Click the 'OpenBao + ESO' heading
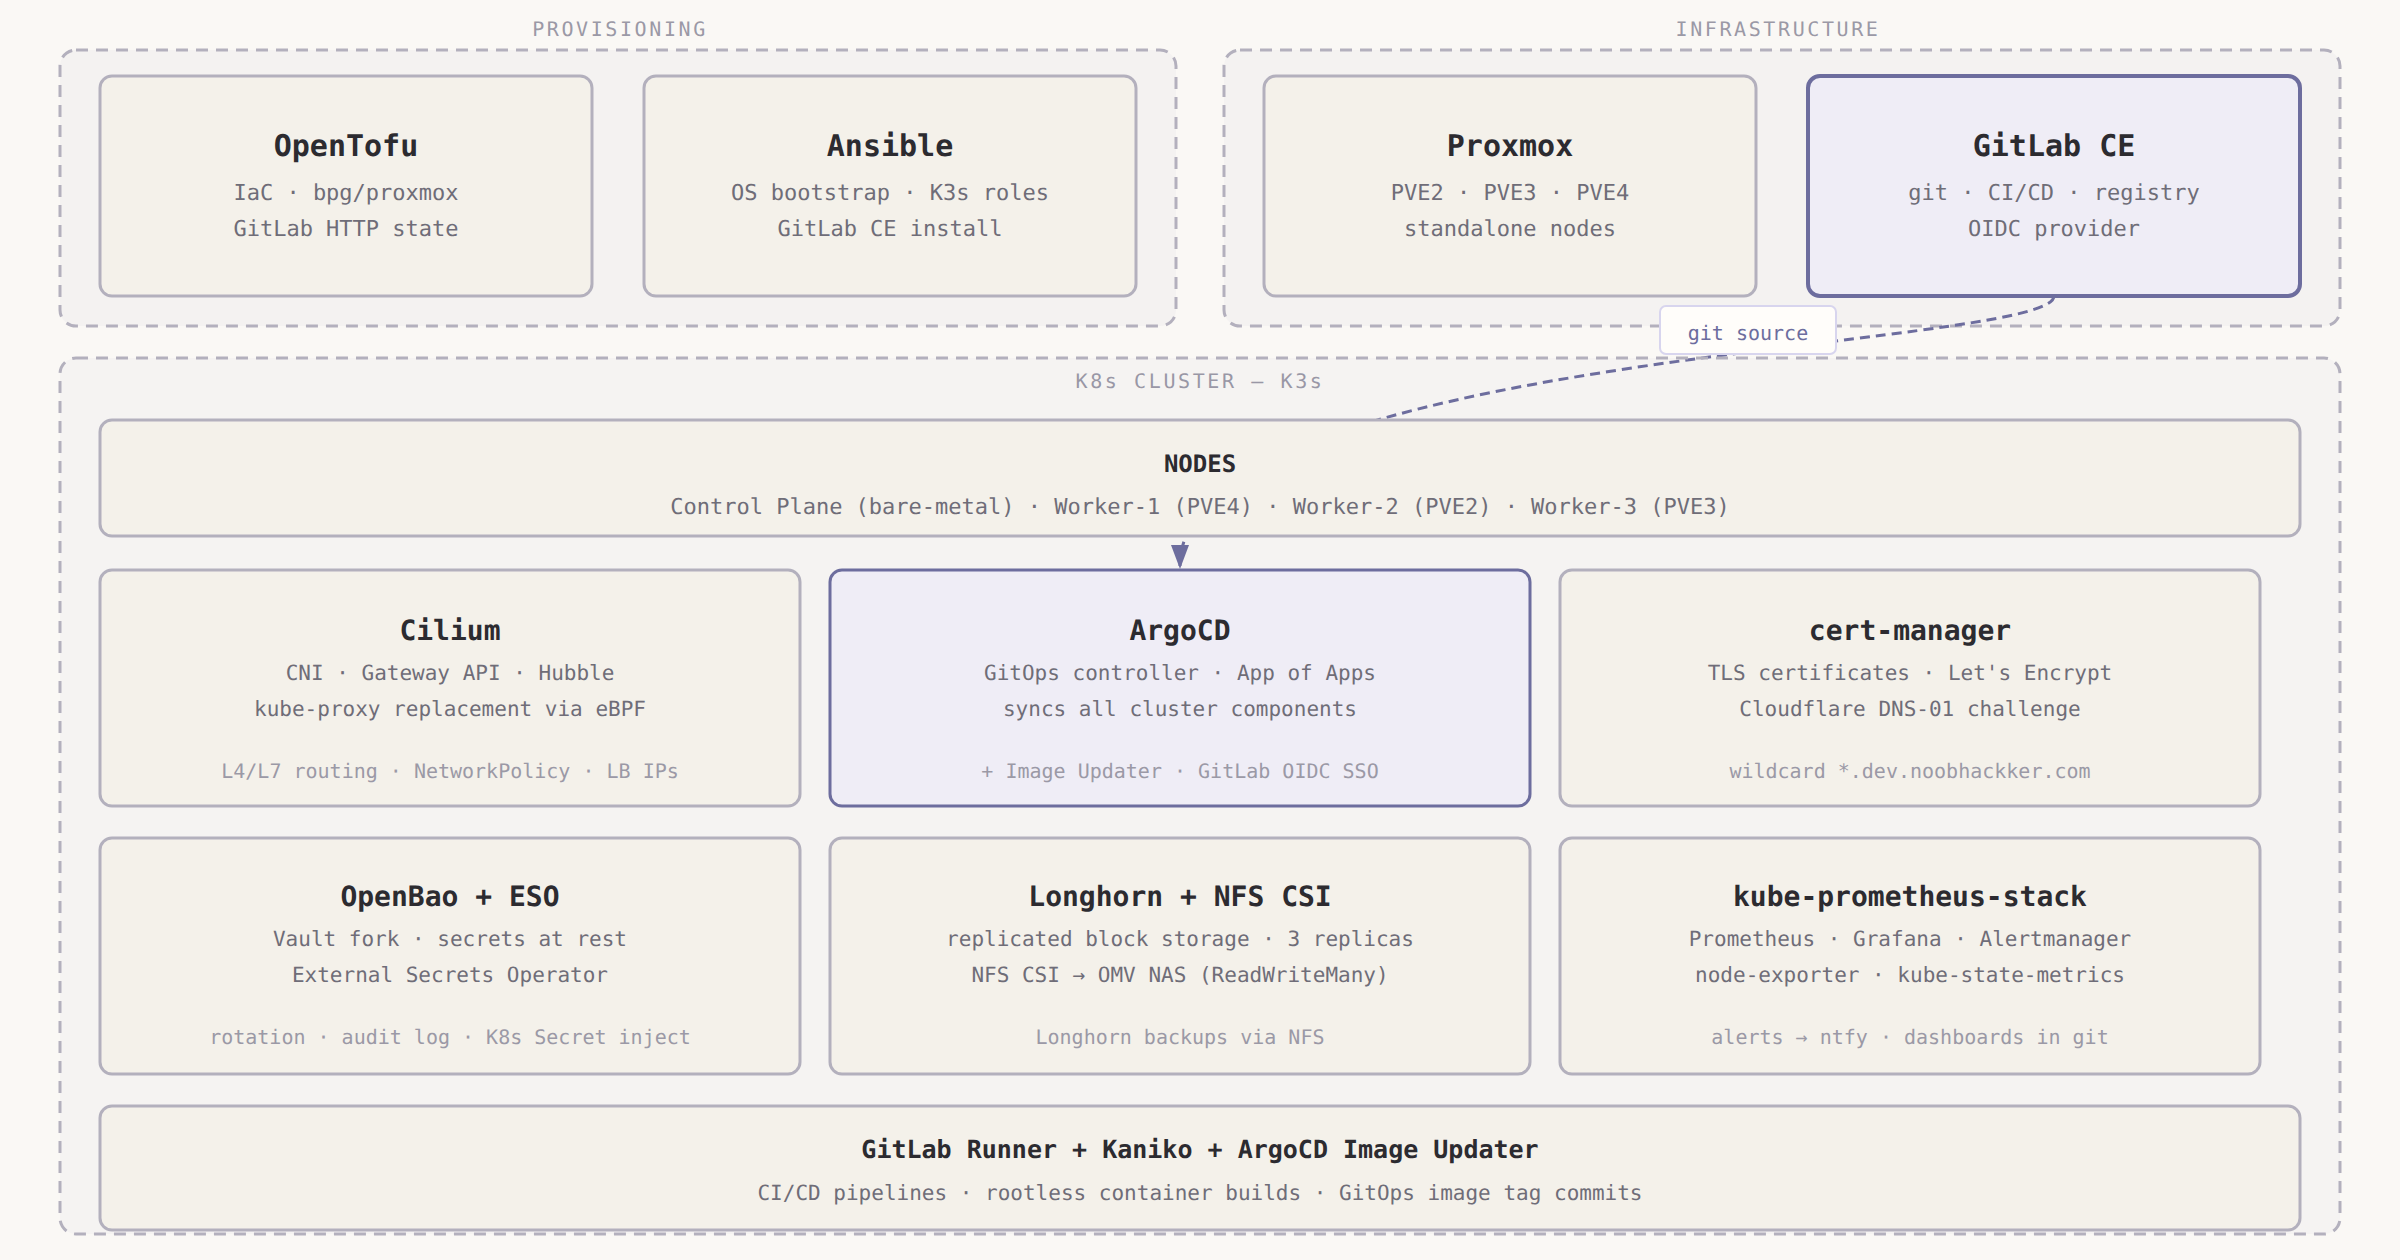This screenshot has width=2400, height=1260. click(450, 896)
